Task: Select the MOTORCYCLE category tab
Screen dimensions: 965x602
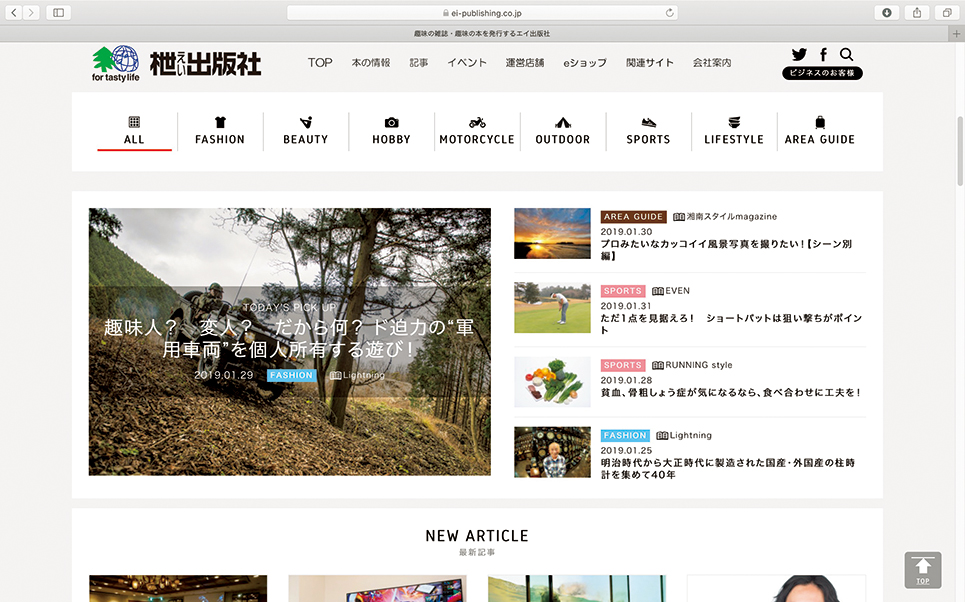Action: (477, 131)
